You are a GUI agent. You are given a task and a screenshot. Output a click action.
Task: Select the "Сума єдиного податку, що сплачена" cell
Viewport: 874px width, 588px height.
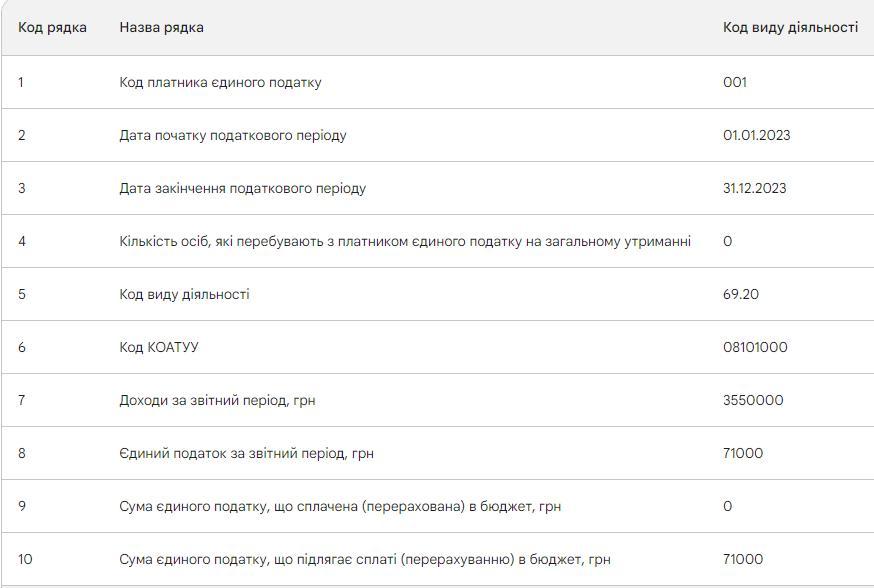point(340,506)
